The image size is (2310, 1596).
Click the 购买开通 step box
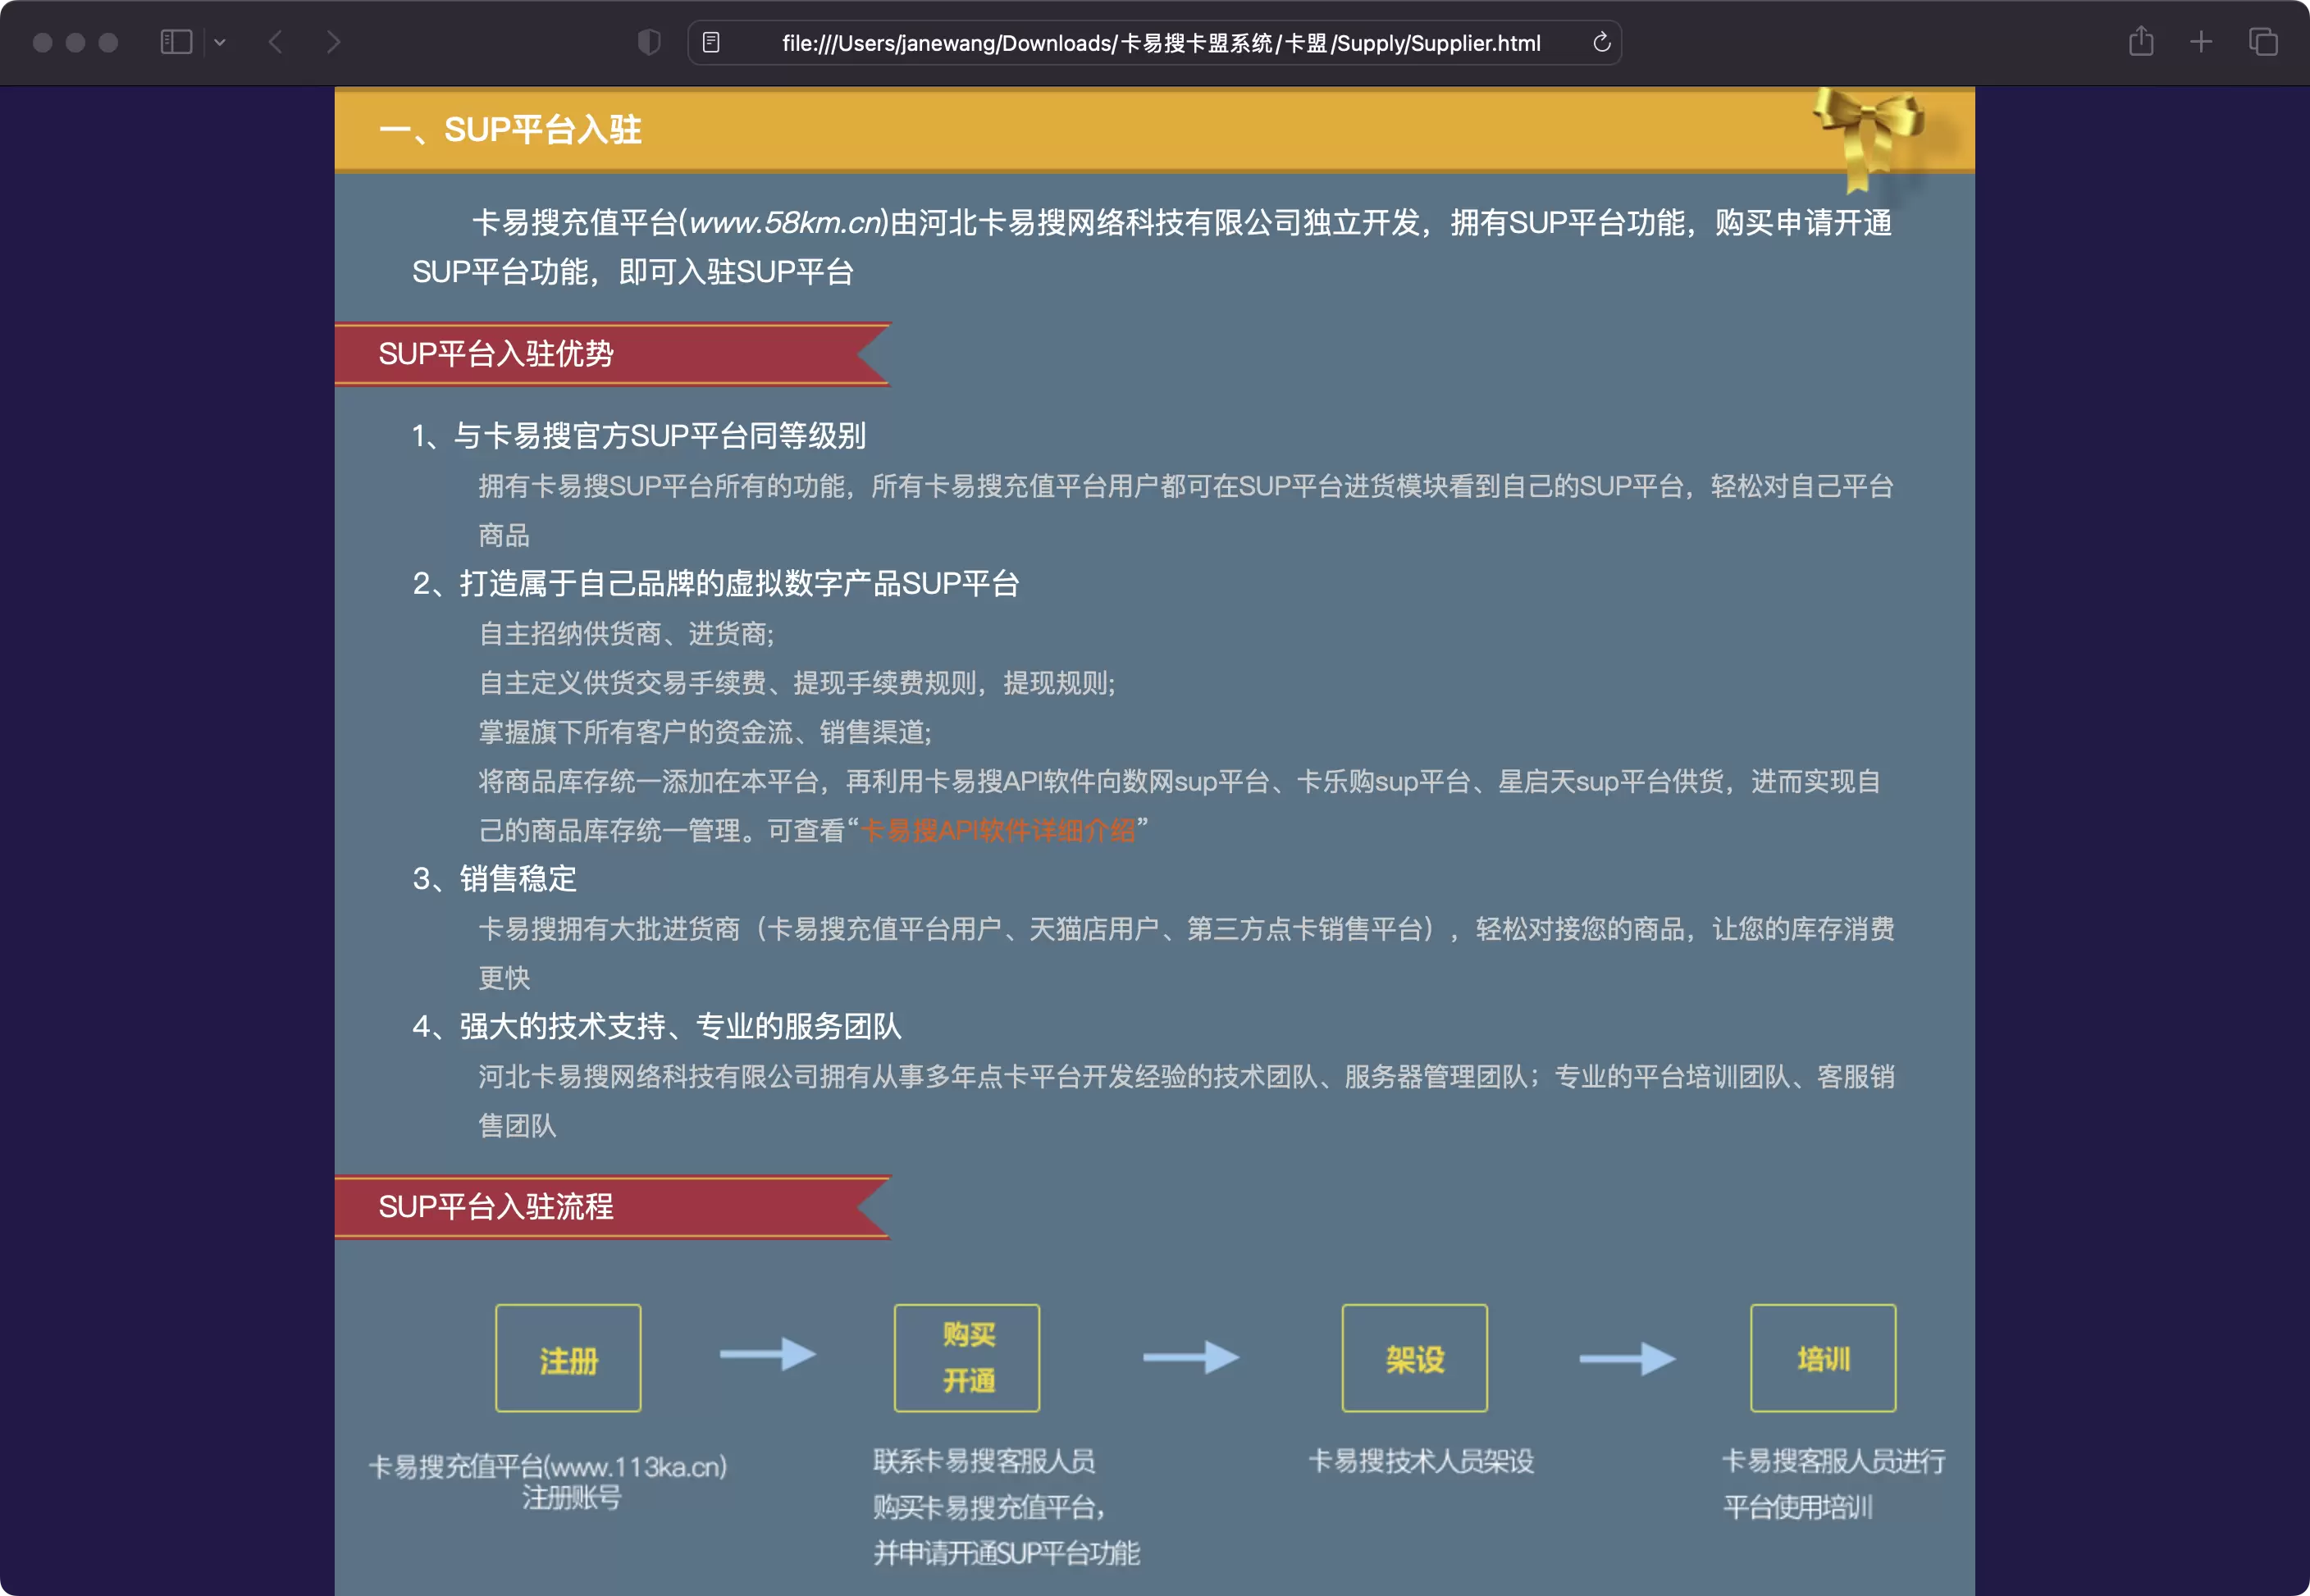pos(967,1358)
